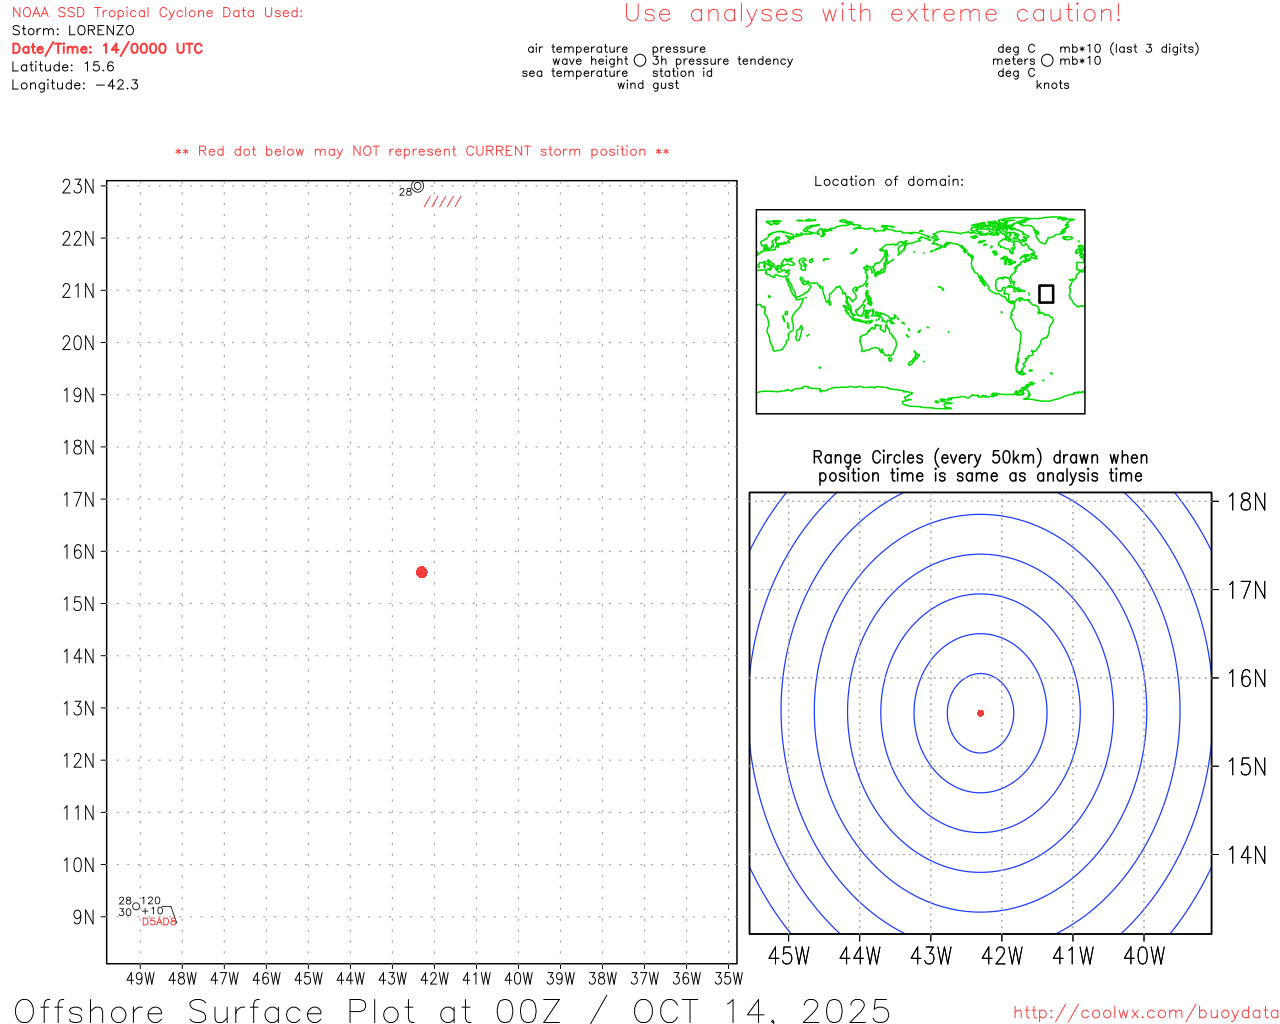
Task: Click the black domain rectangle on world map
Action: tap(1046, 294)
